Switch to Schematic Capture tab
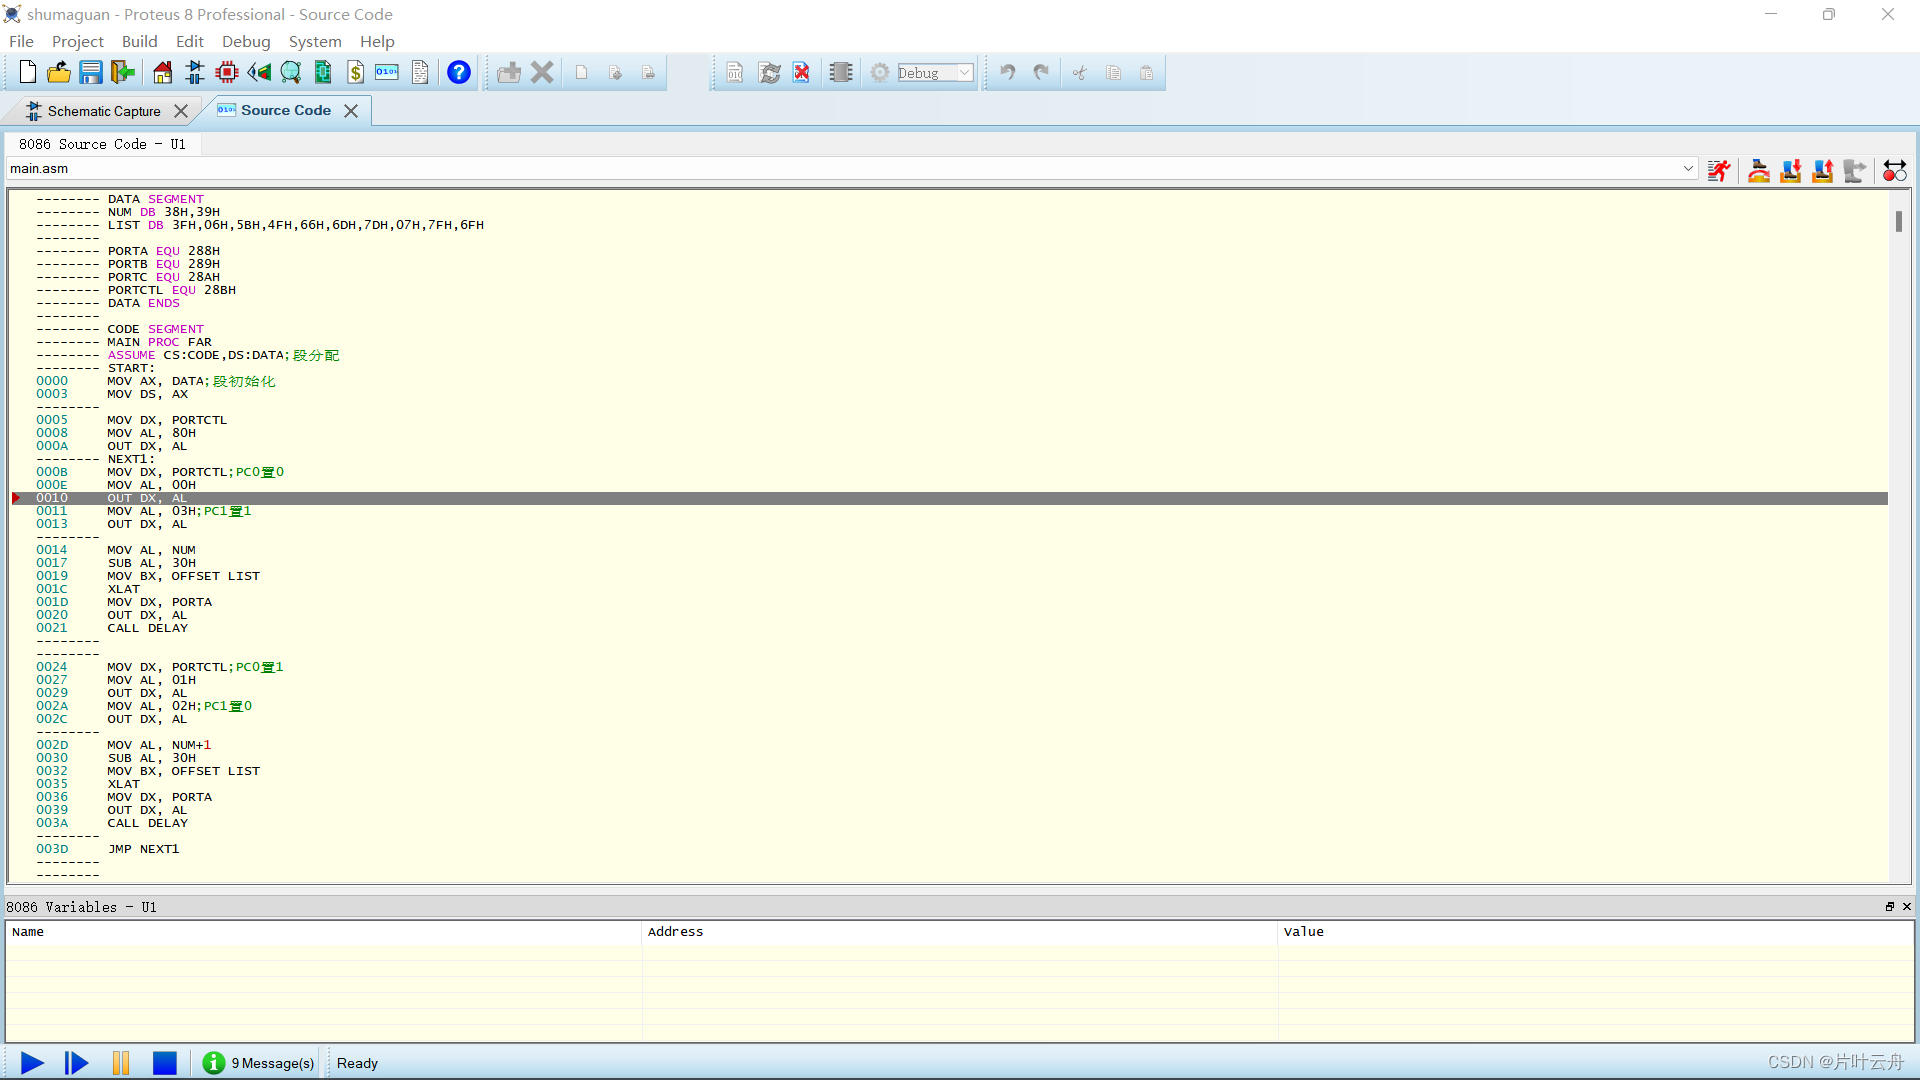Image resolution: width=1920 pixels, height=1080 pixels. [104, 109]
